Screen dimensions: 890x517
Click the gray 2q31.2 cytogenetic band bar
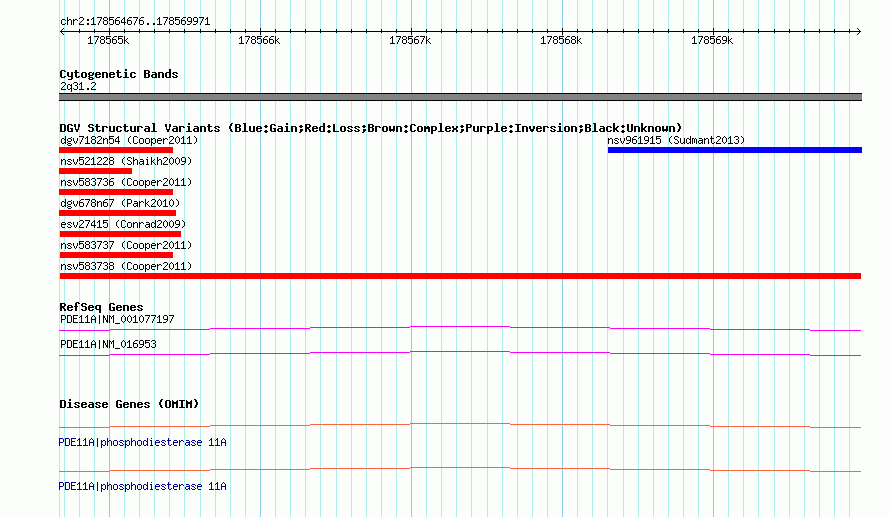point(460,97)
